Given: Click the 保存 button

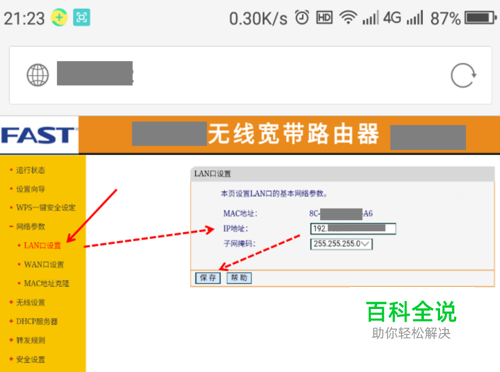Looking at the screenshot, I should (x=208, y=278).
